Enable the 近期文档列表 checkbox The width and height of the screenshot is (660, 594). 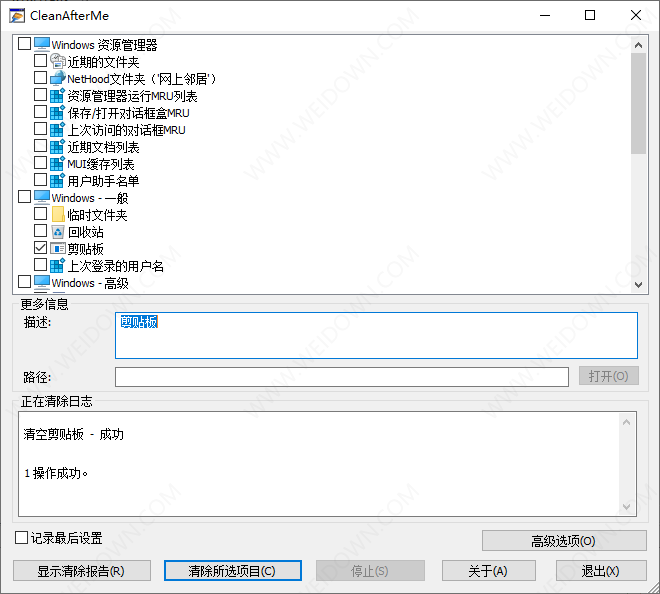click(x=40, y=146)
